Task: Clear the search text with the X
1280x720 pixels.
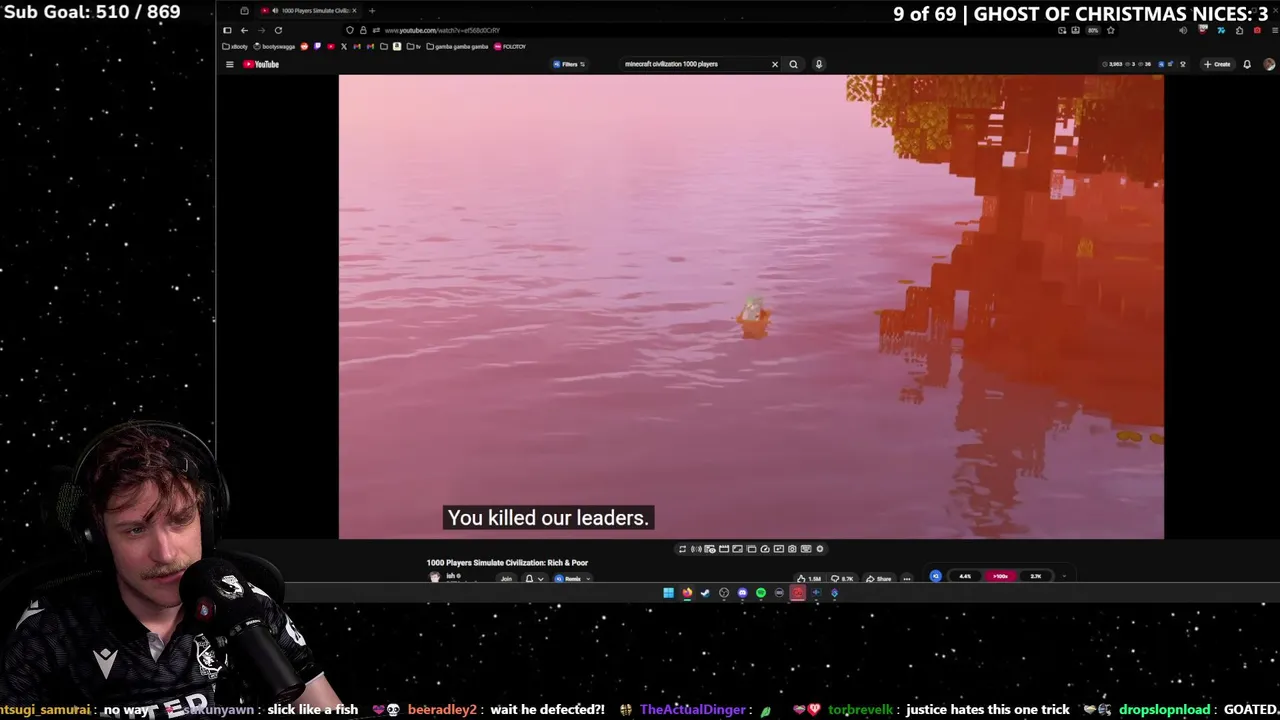Action: [x=774, y=64]
